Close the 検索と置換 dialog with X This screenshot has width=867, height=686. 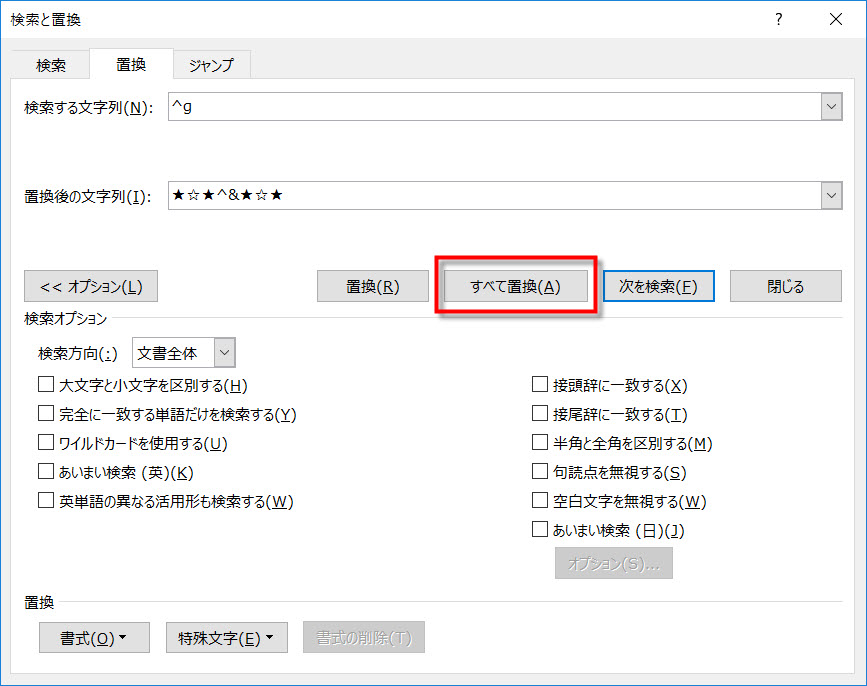pos(835,19)
